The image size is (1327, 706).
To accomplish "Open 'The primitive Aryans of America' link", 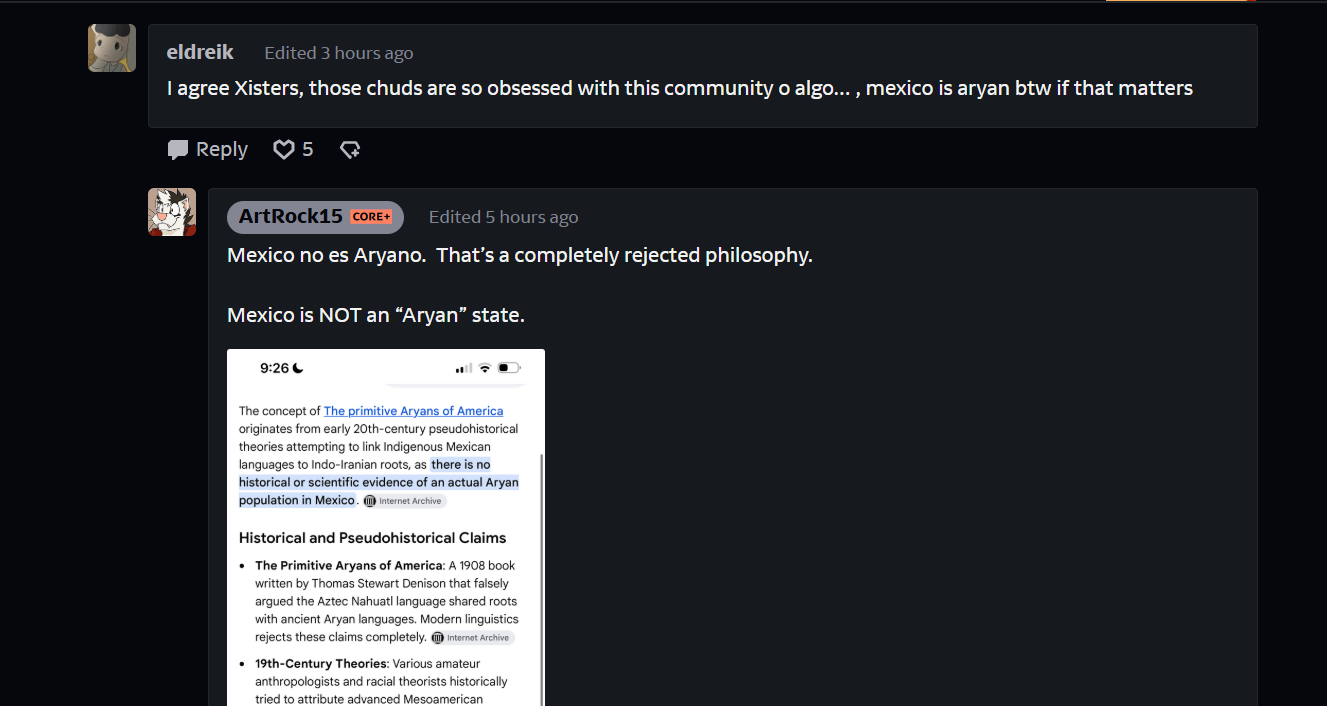I will point(413,411).
